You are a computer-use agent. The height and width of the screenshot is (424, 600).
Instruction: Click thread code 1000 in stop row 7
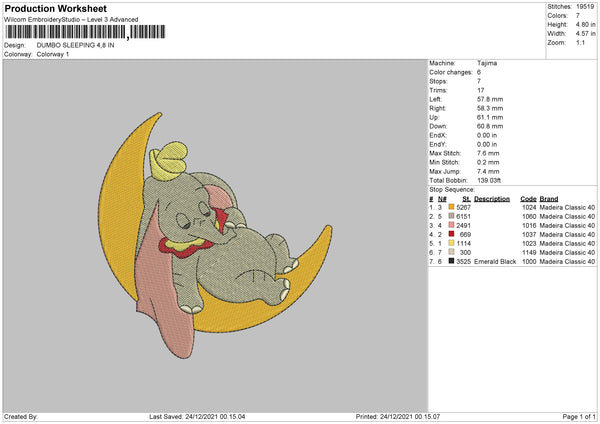point(529,261)
